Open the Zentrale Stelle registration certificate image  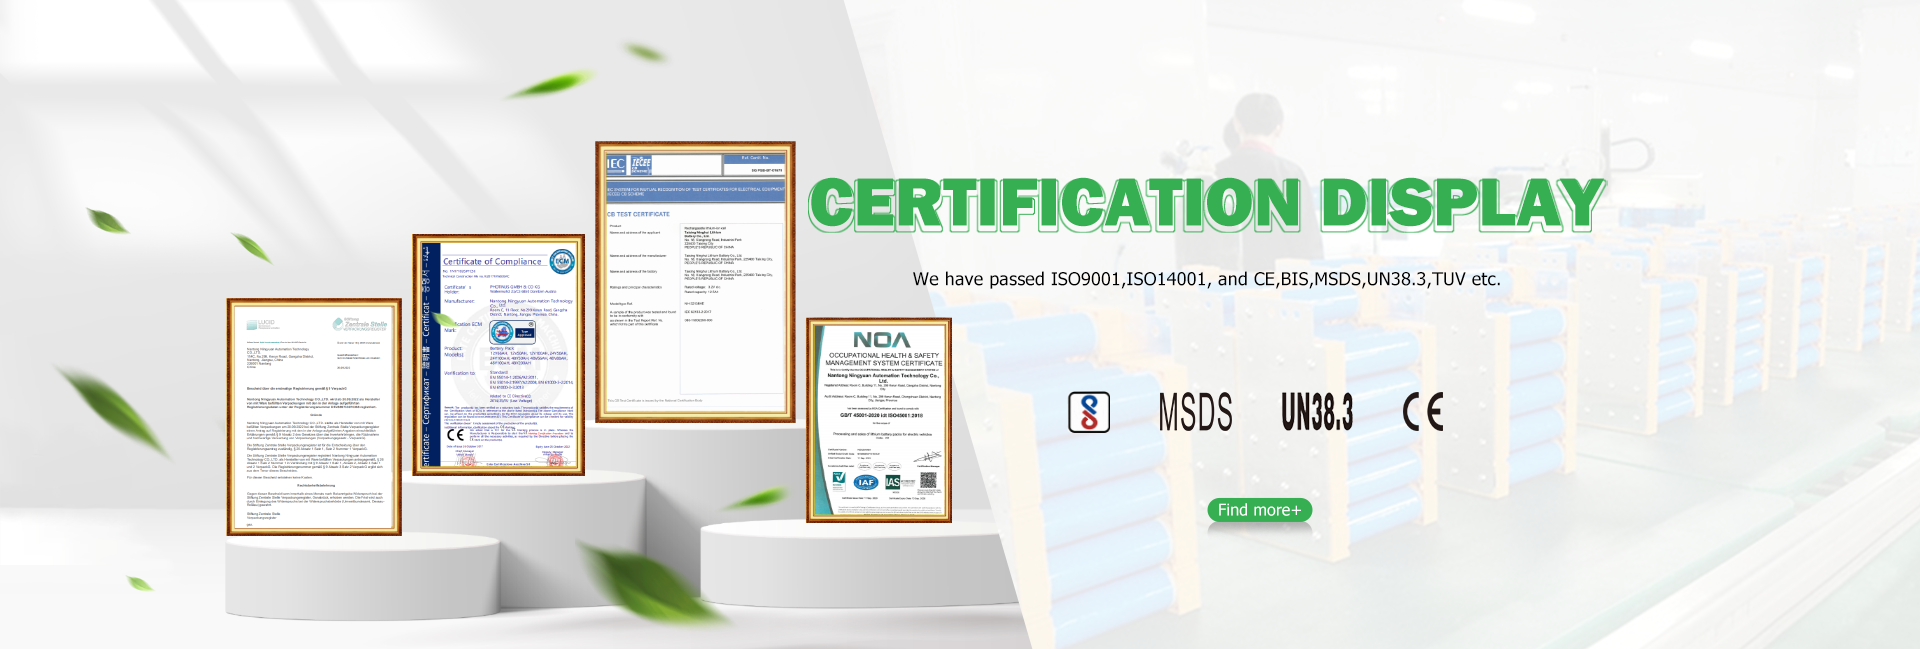point(314,416)
